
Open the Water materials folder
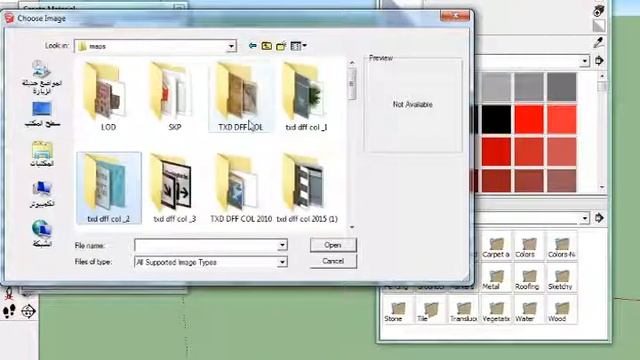(x=529, y=311)
